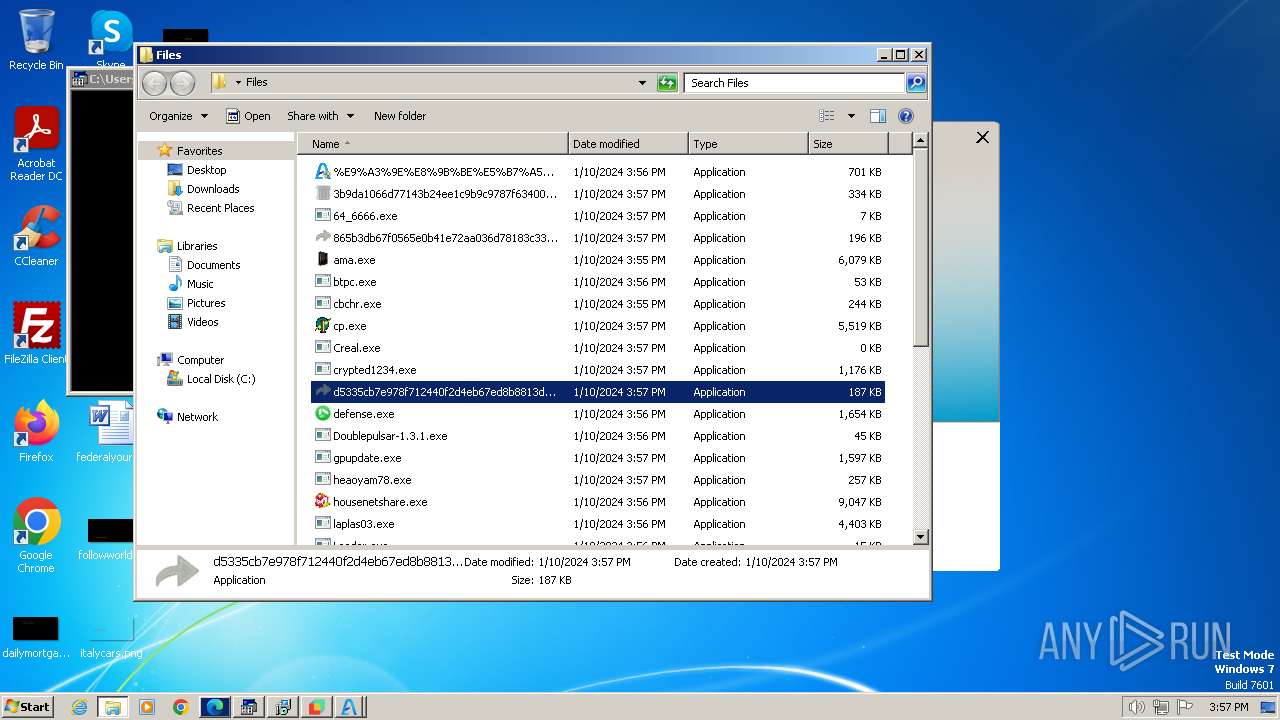
Task: Click in the Search Files box
Action: tap(795, 83)
